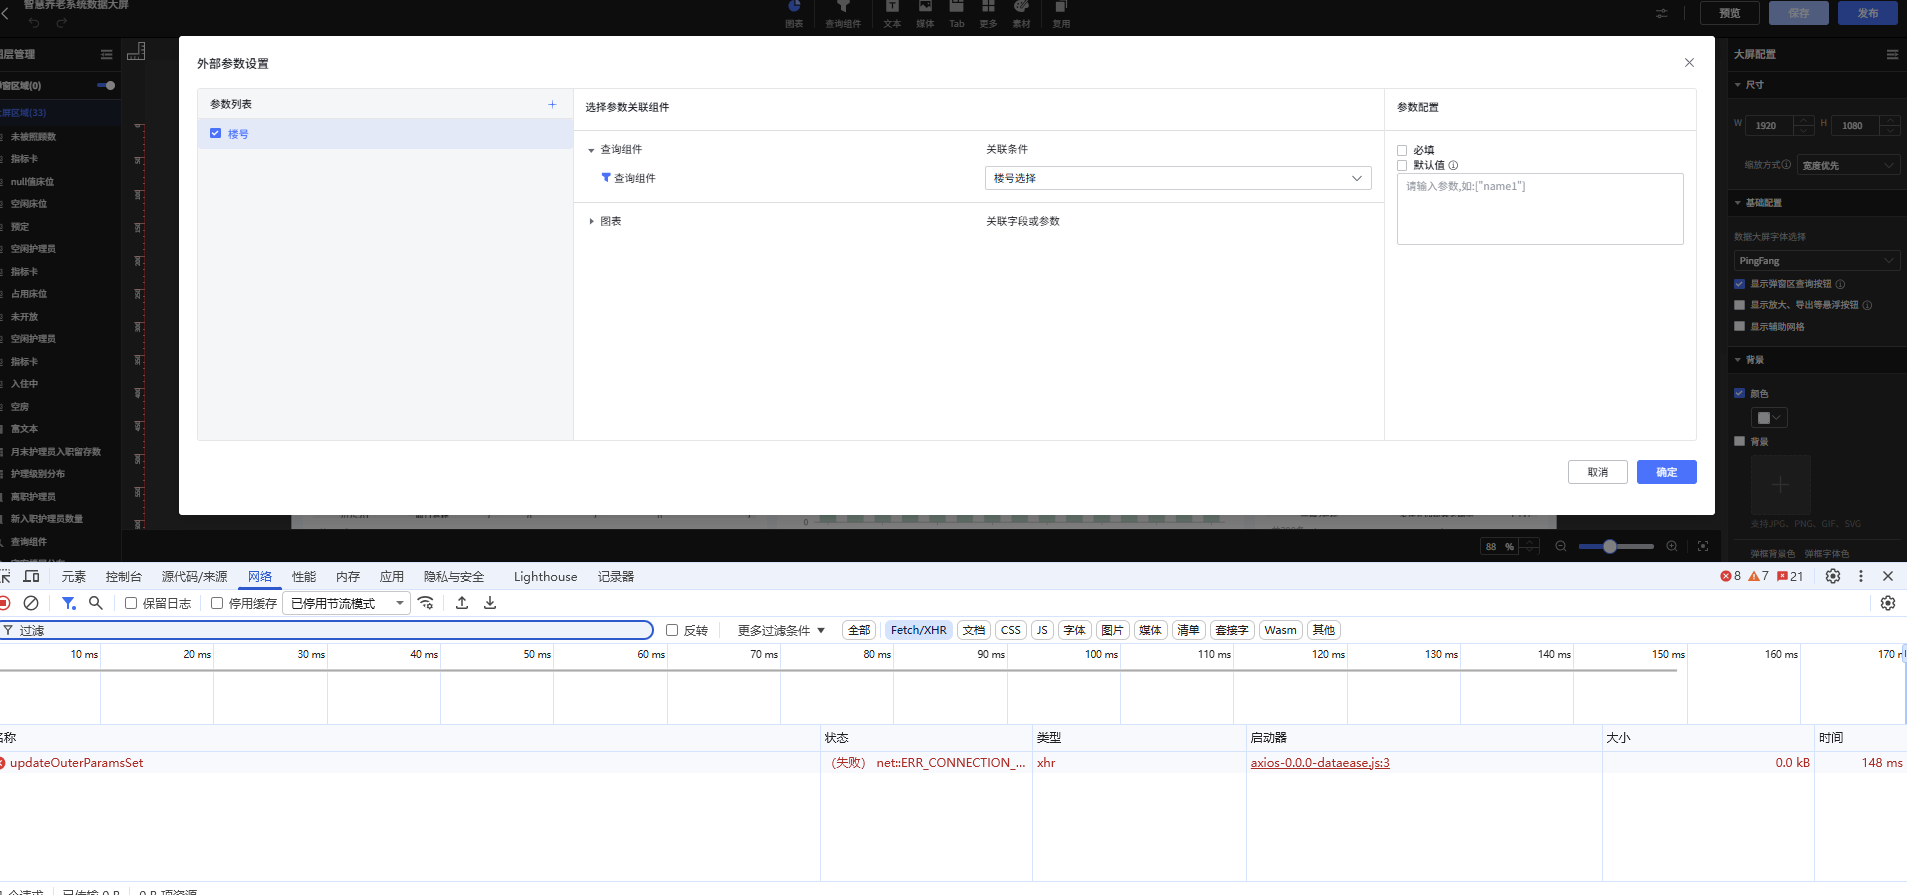
Task: Click the export HAR download icon
Action: pyautogui.click(x=490, y=603)
